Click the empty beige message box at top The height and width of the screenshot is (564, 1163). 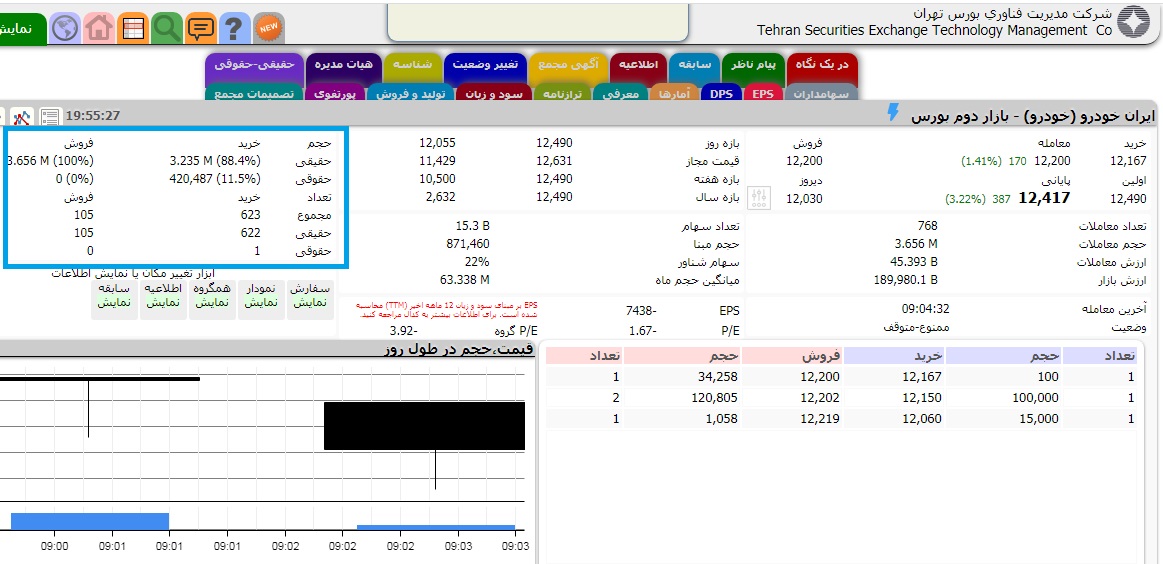[540, 21]
